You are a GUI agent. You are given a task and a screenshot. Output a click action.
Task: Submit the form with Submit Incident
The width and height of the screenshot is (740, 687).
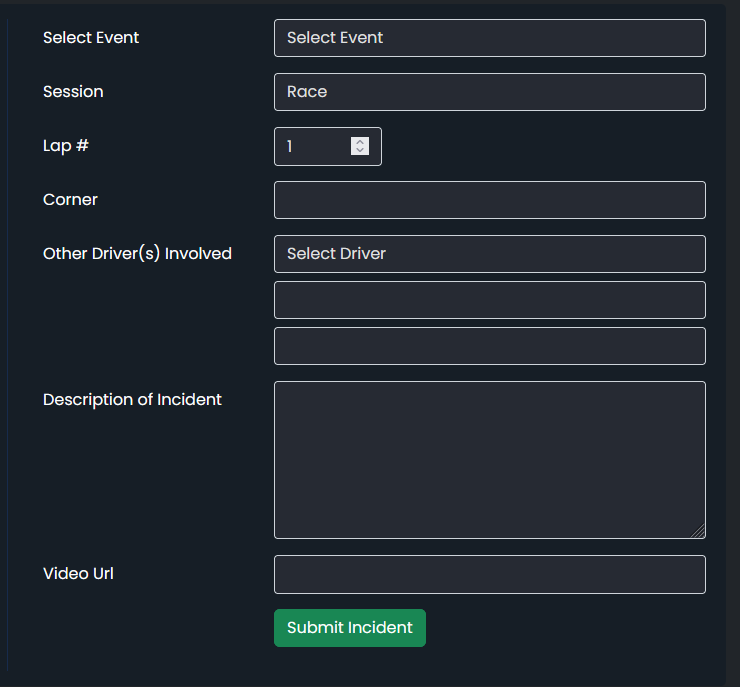coord(350,628)
